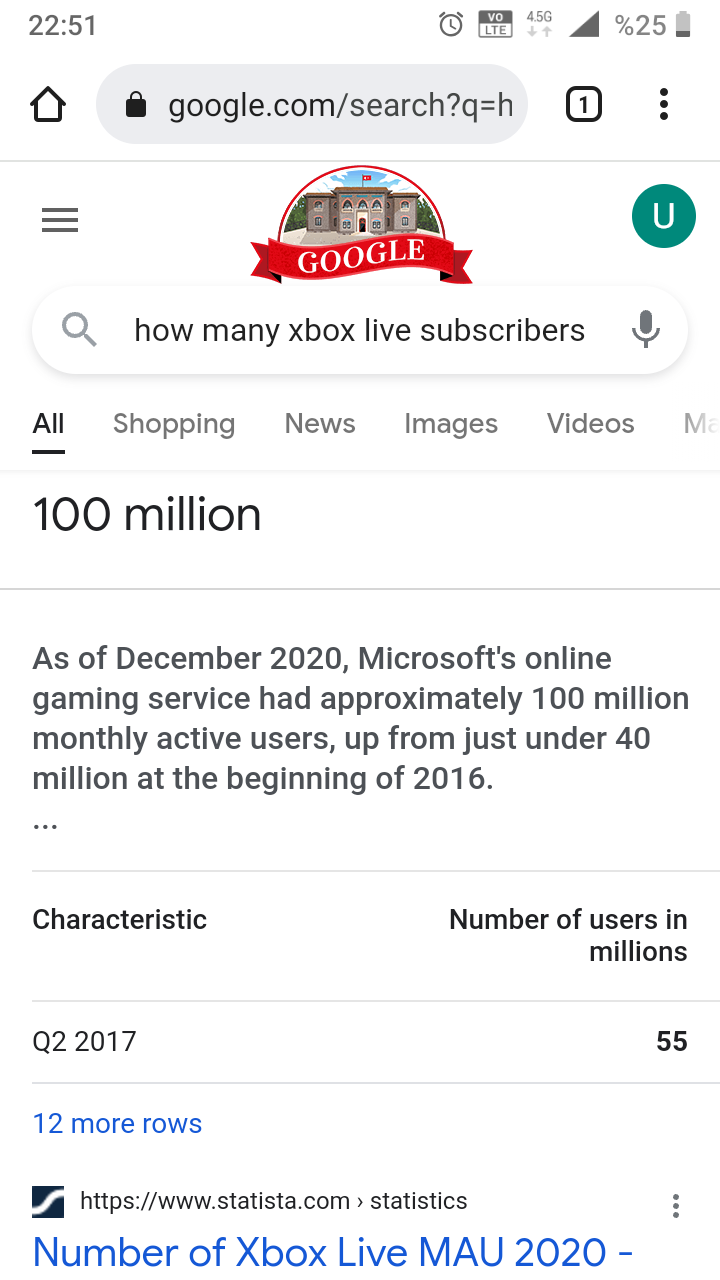
Task: Switch to the Images tab
Action: point(451,424)
